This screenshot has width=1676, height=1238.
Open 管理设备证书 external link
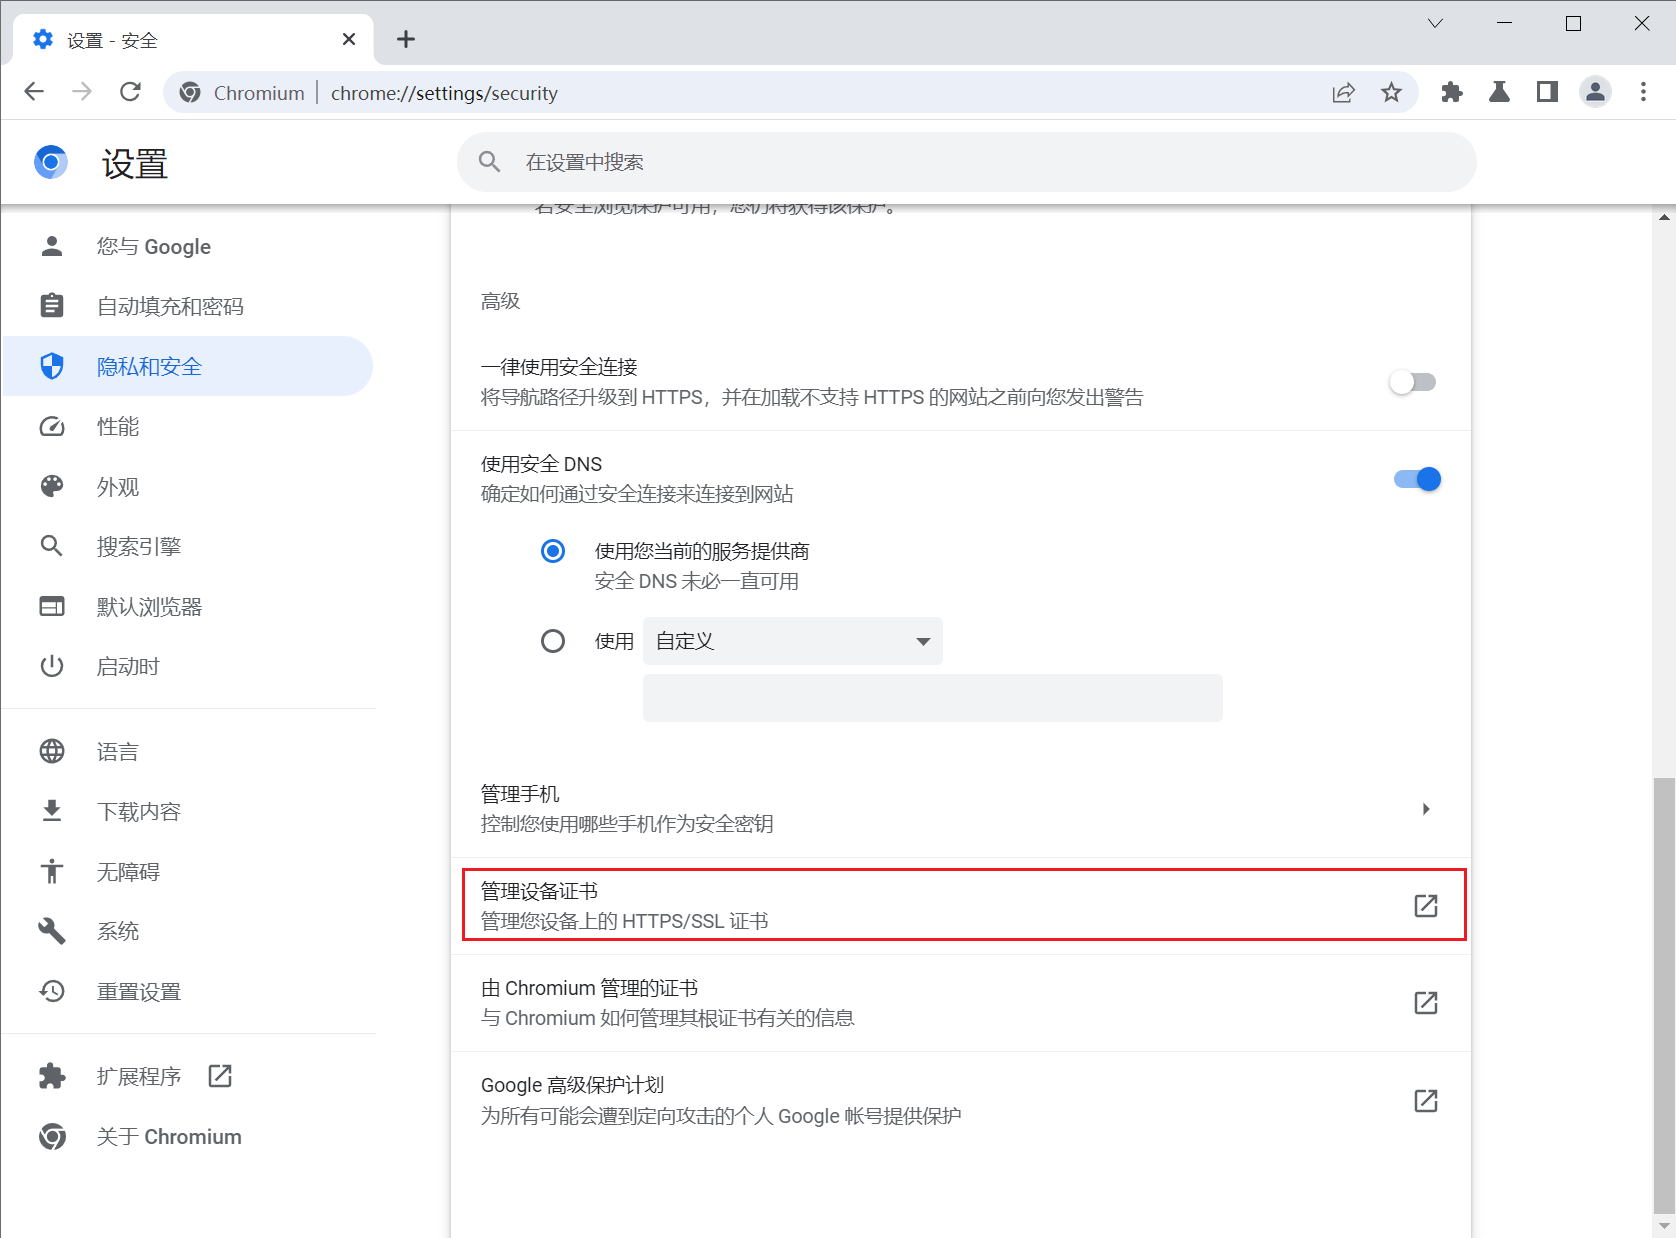(x=1425, y=906)
